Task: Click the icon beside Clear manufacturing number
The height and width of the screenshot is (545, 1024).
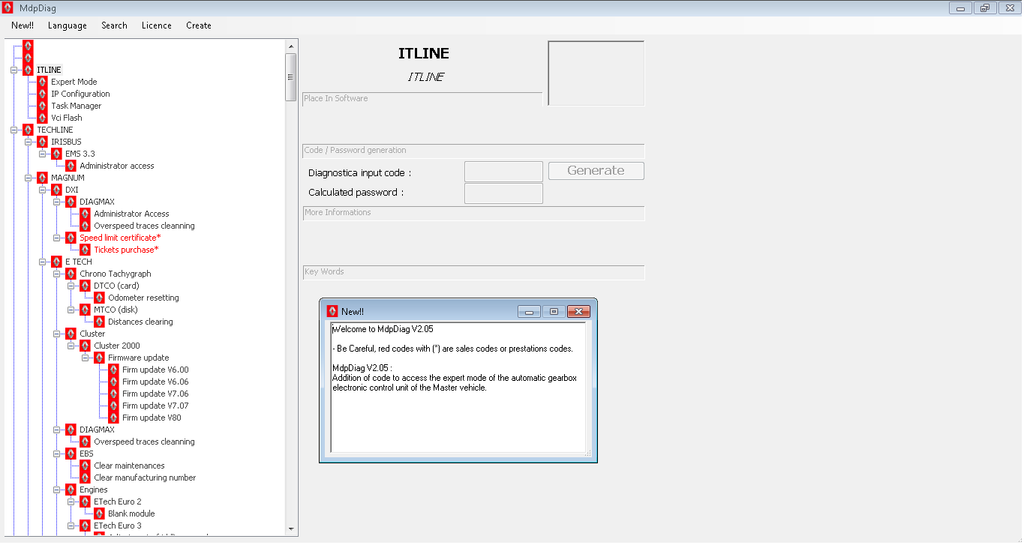Action: point(85,478)
